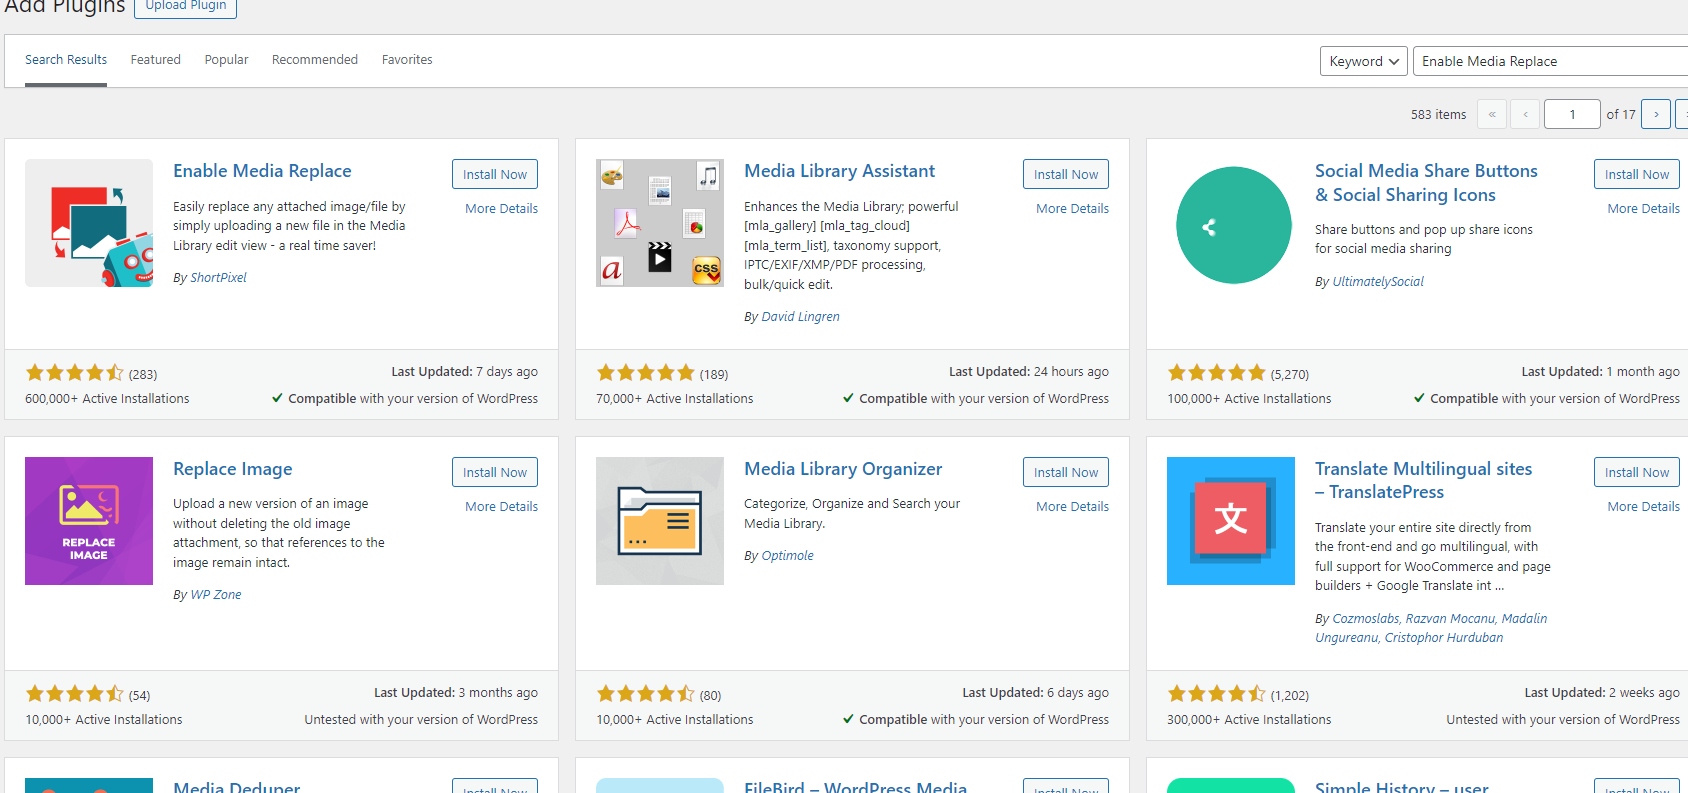Visit author David Lingren's link
Viewport: 1688px width, 793px height.
(800, 316)
